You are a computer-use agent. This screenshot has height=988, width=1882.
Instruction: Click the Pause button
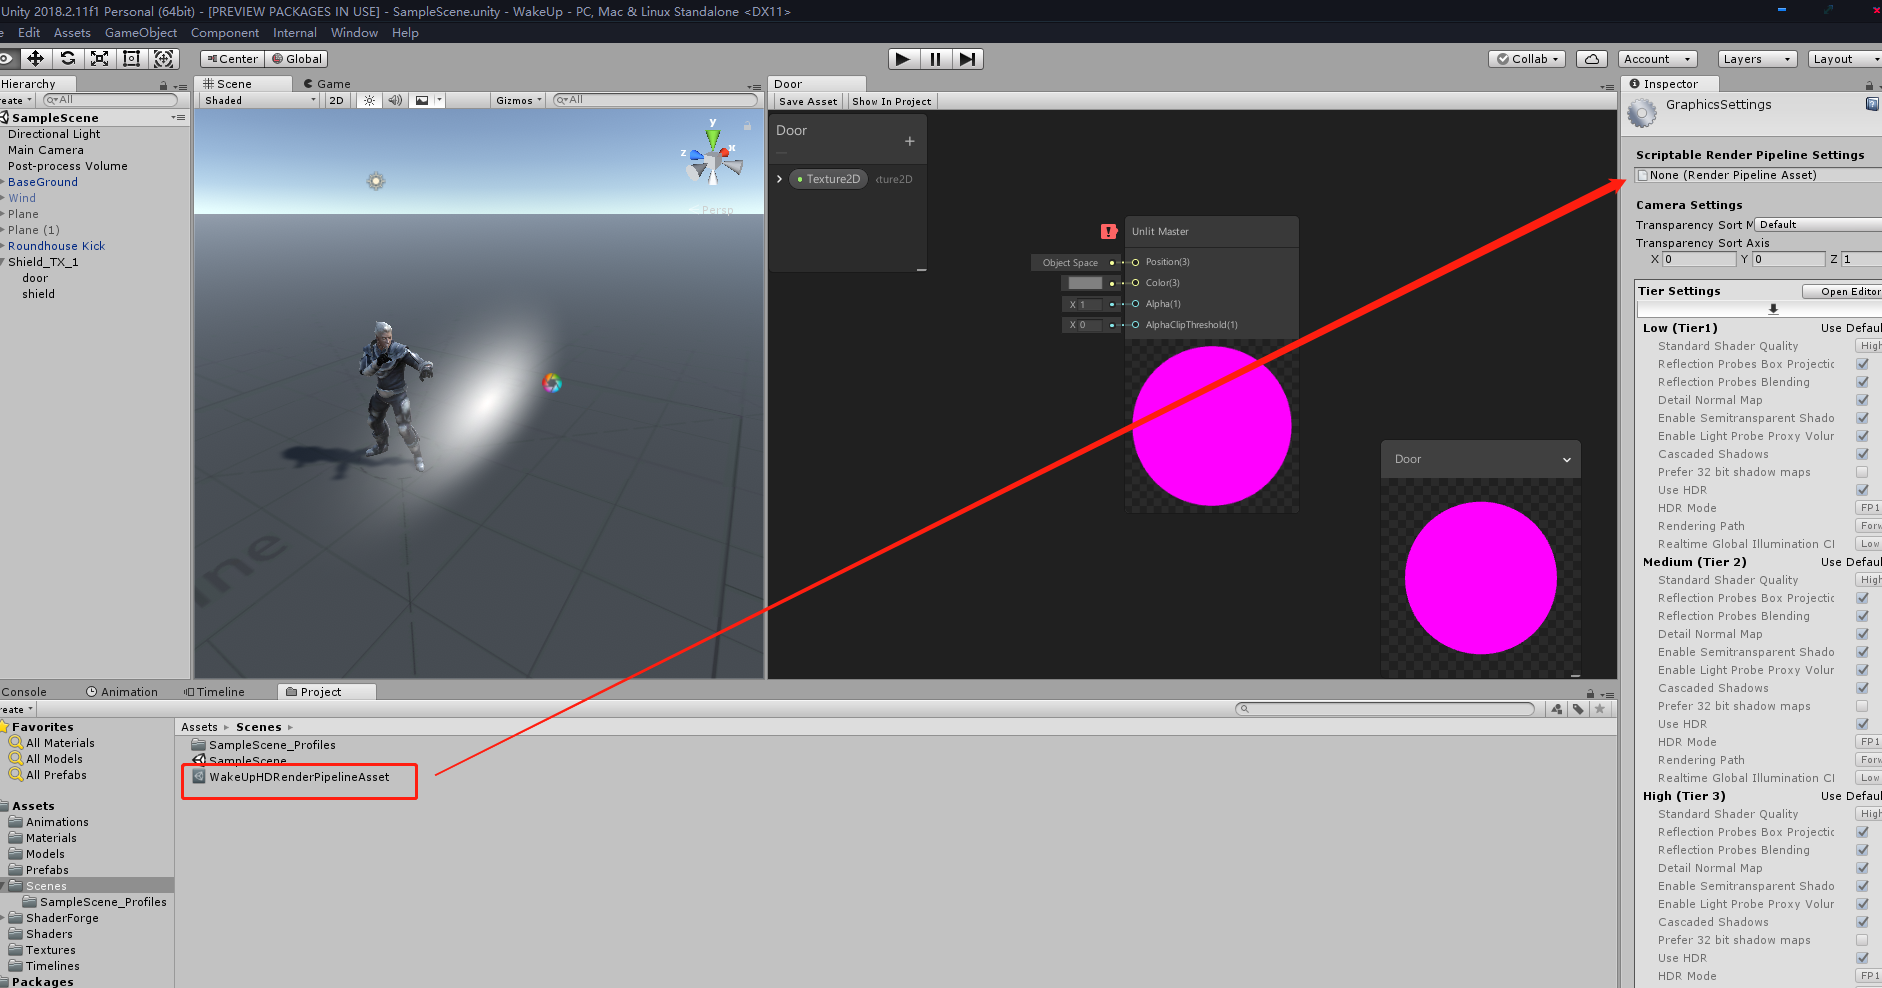pos(935,59)
